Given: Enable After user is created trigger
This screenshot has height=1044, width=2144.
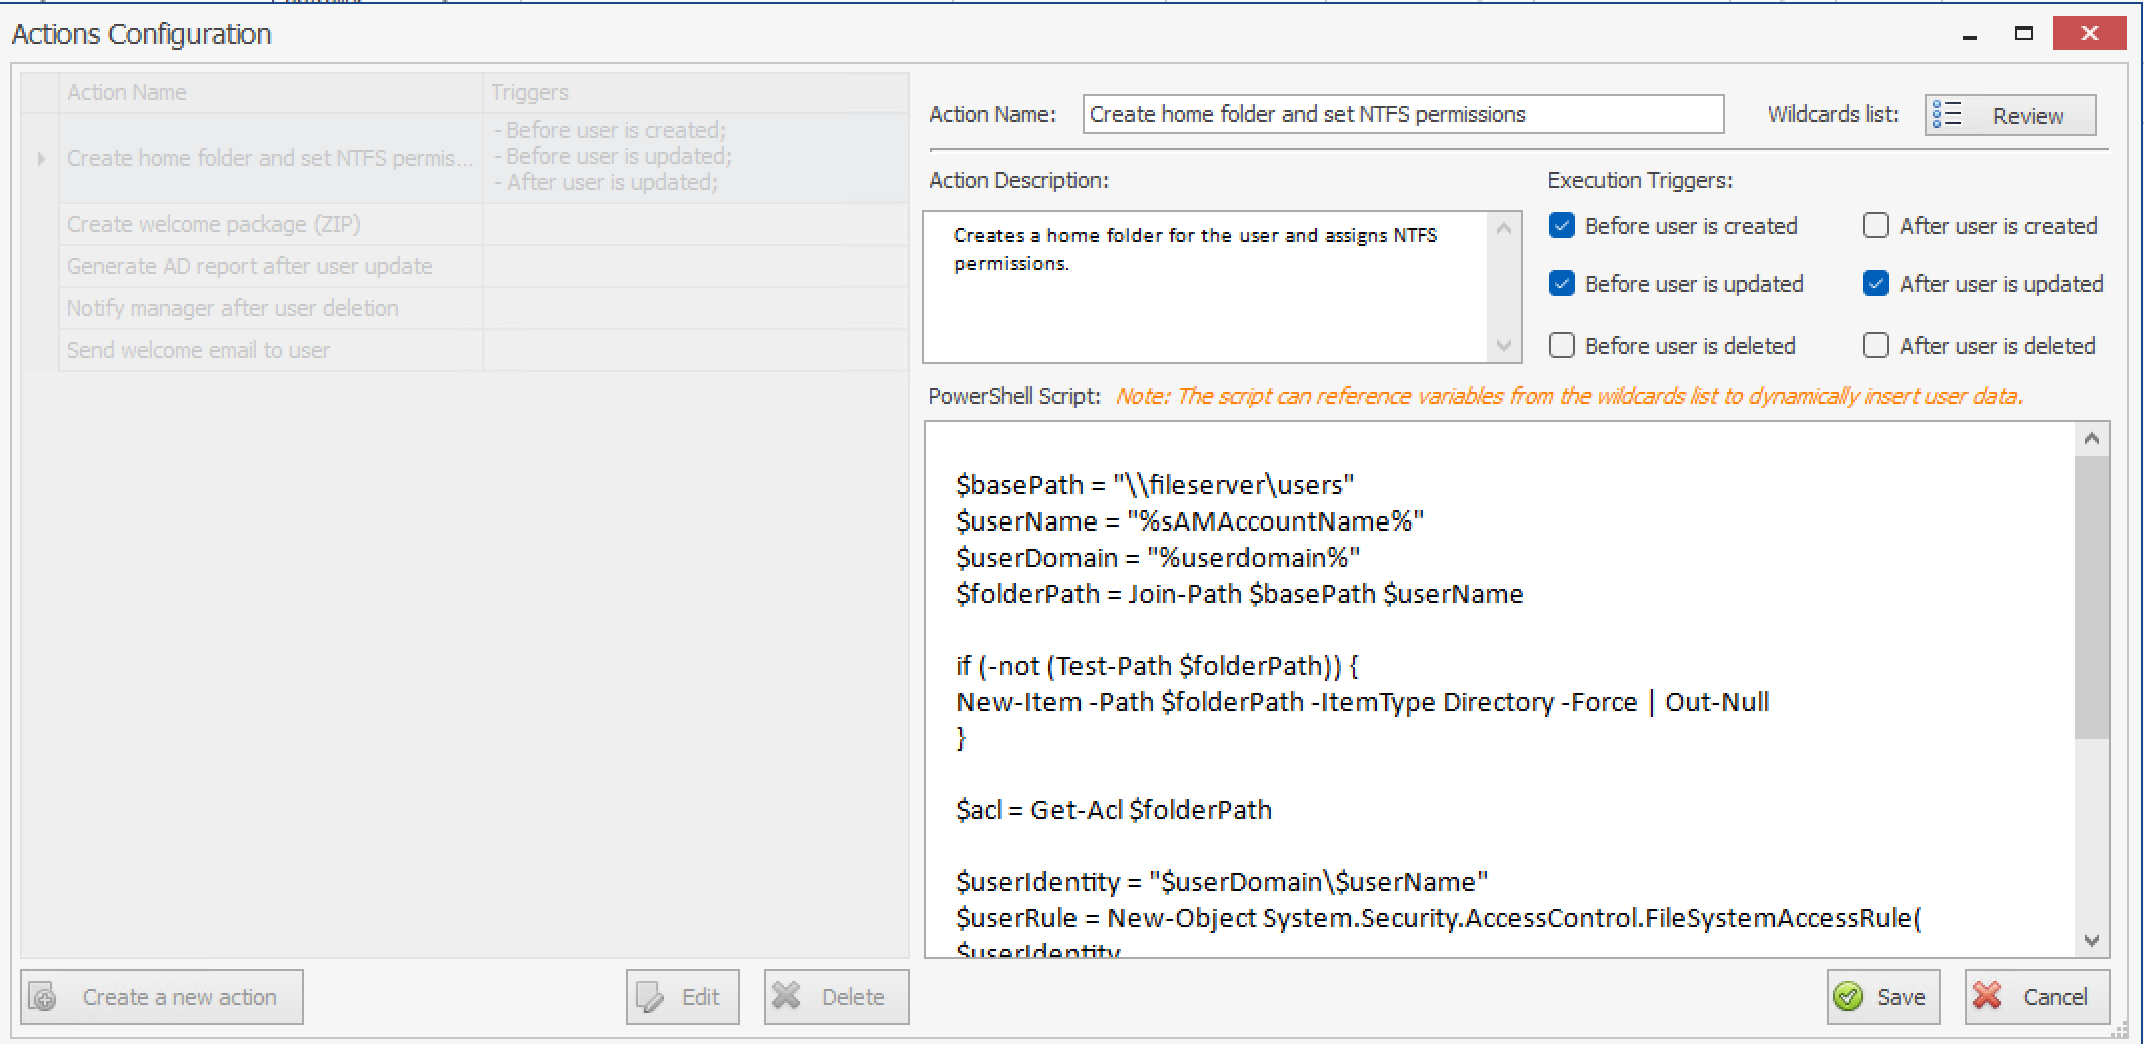Looking at the screenshot, I should pos(1876,226).
